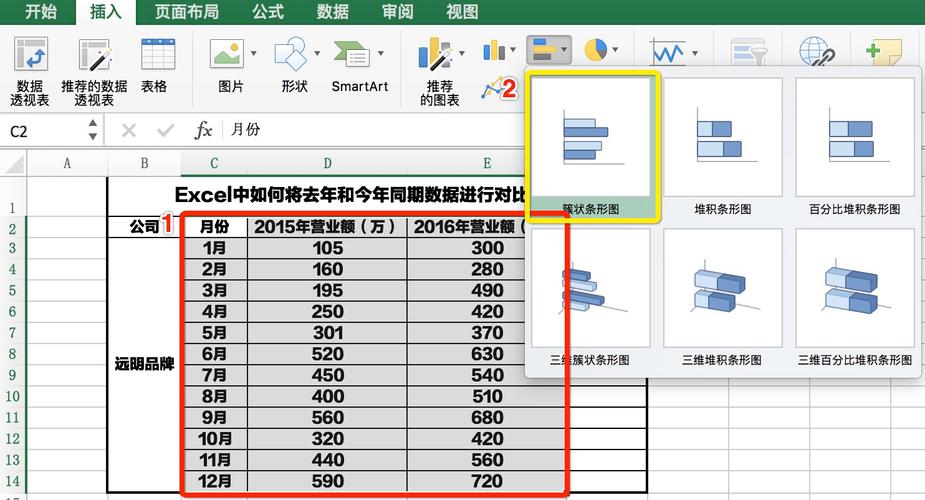This screenshot has height=500, width=925.
Task: Switch to the 页面布局 tab
Action: pyautogui.click(x=186, y=12)
